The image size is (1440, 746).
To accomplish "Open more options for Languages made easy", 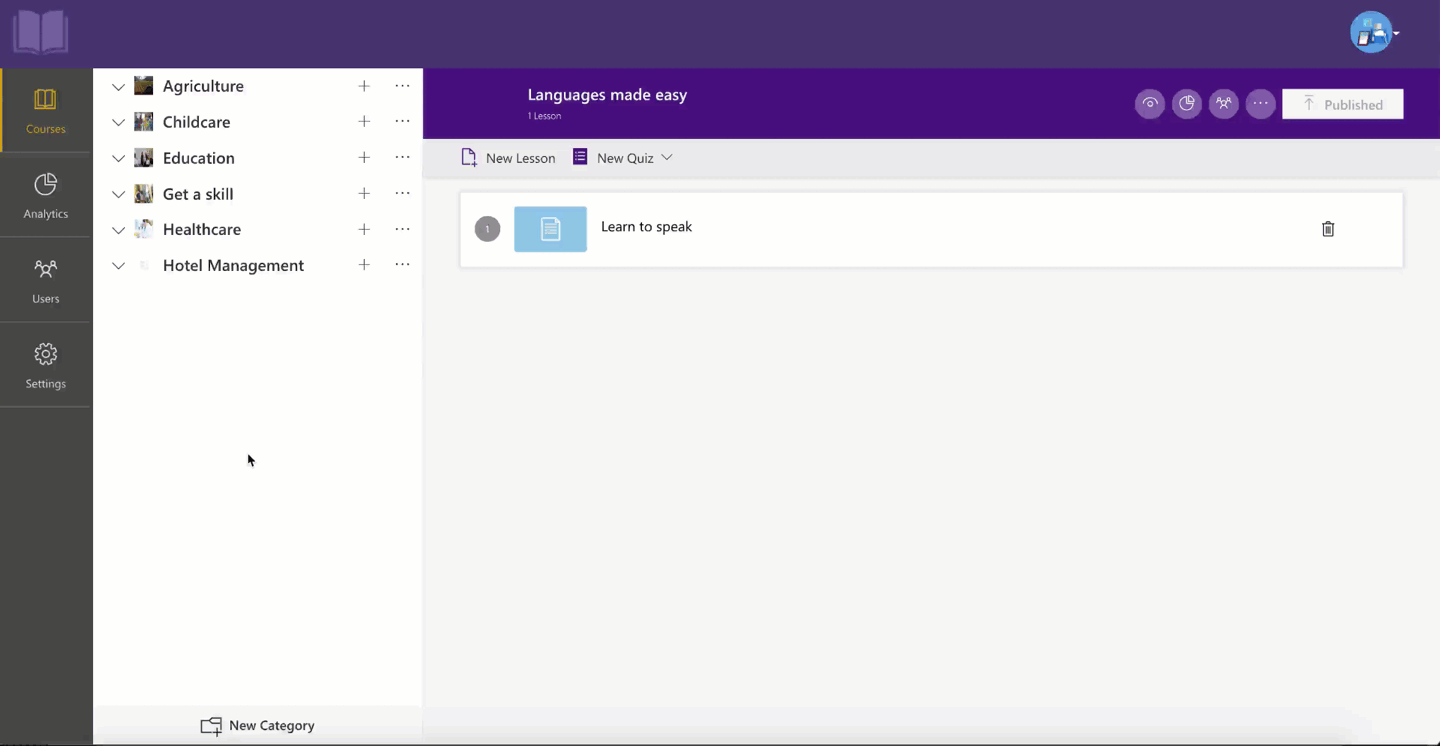I will click(x=1260, y=103).
